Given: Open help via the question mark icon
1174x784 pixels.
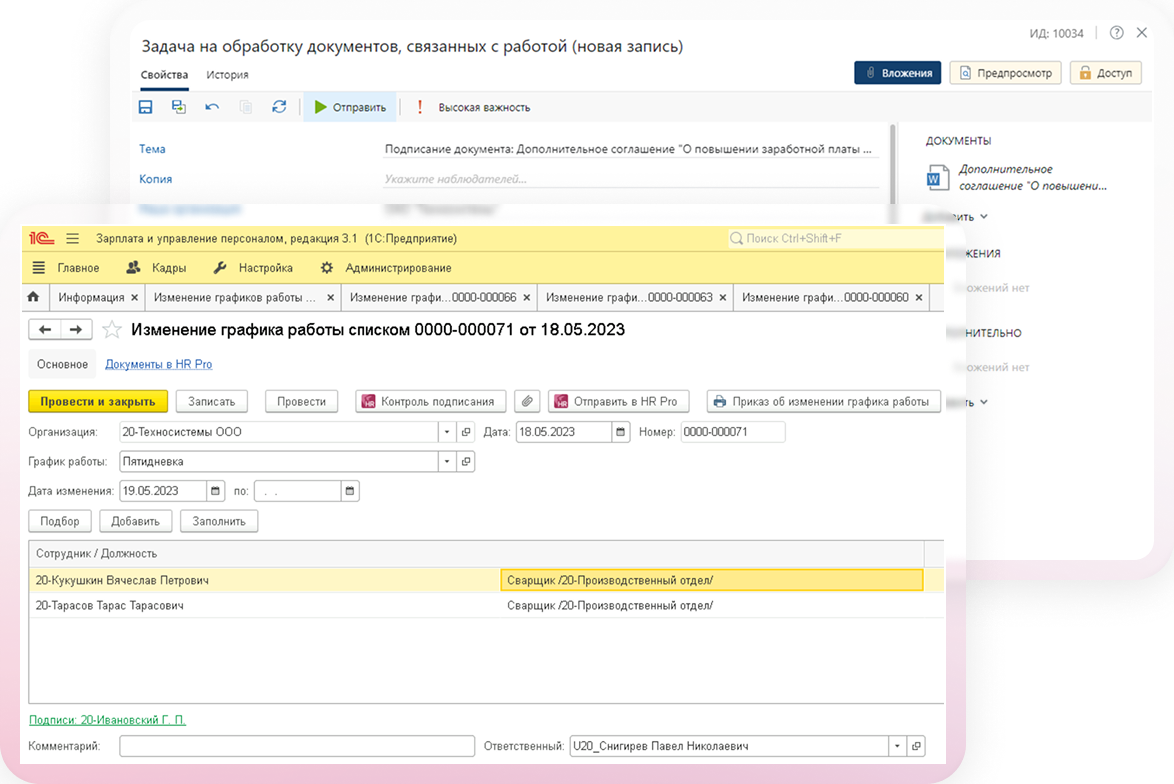Looking at the screenshot, I should click(x=1117, y=33).
